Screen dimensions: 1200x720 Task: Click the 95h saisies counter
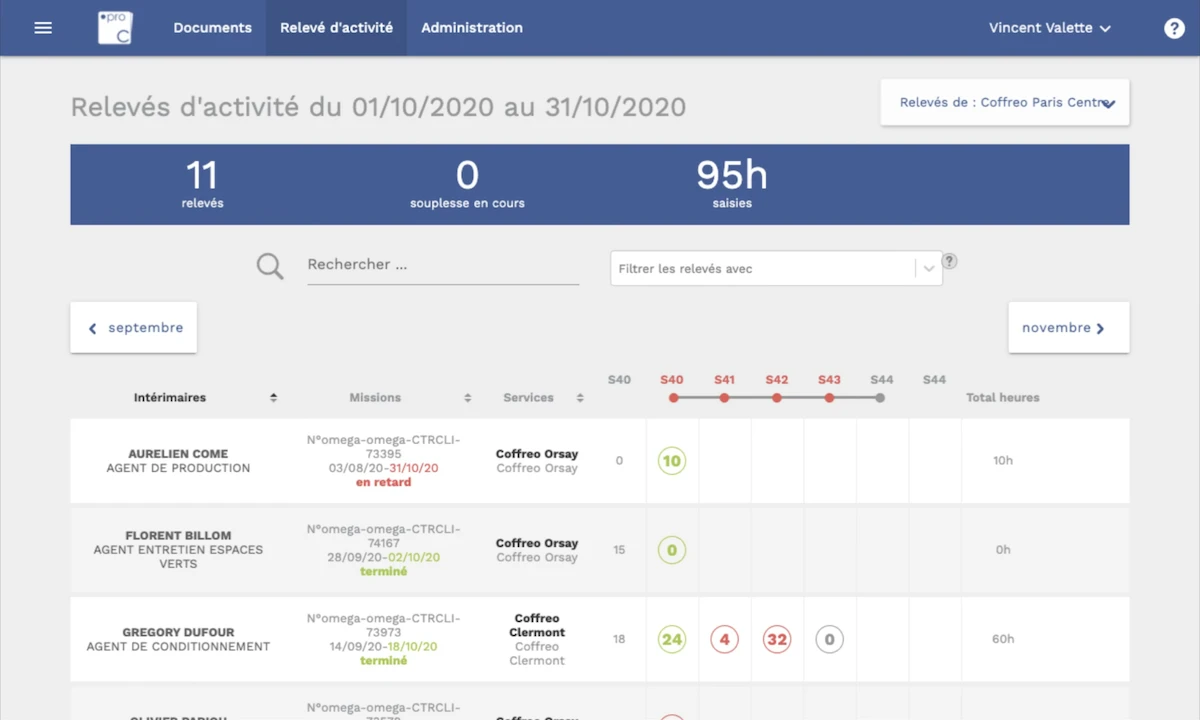[x=732, y=184]
